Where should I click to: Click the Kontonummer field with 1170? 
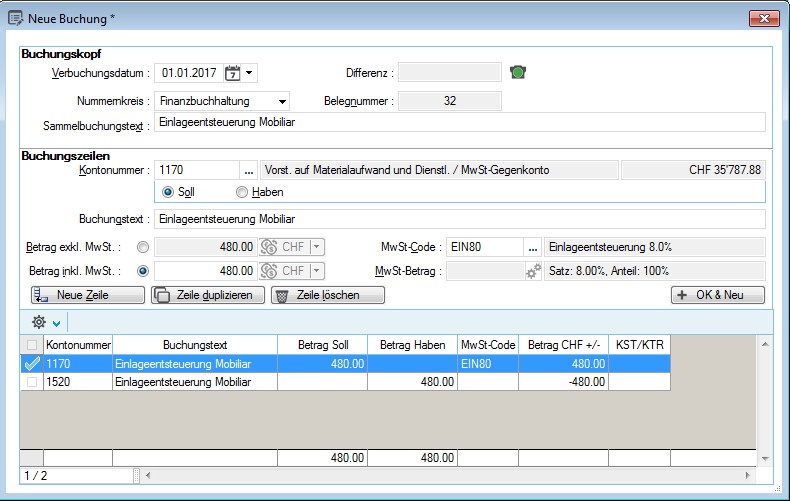[x=196, y=170]
